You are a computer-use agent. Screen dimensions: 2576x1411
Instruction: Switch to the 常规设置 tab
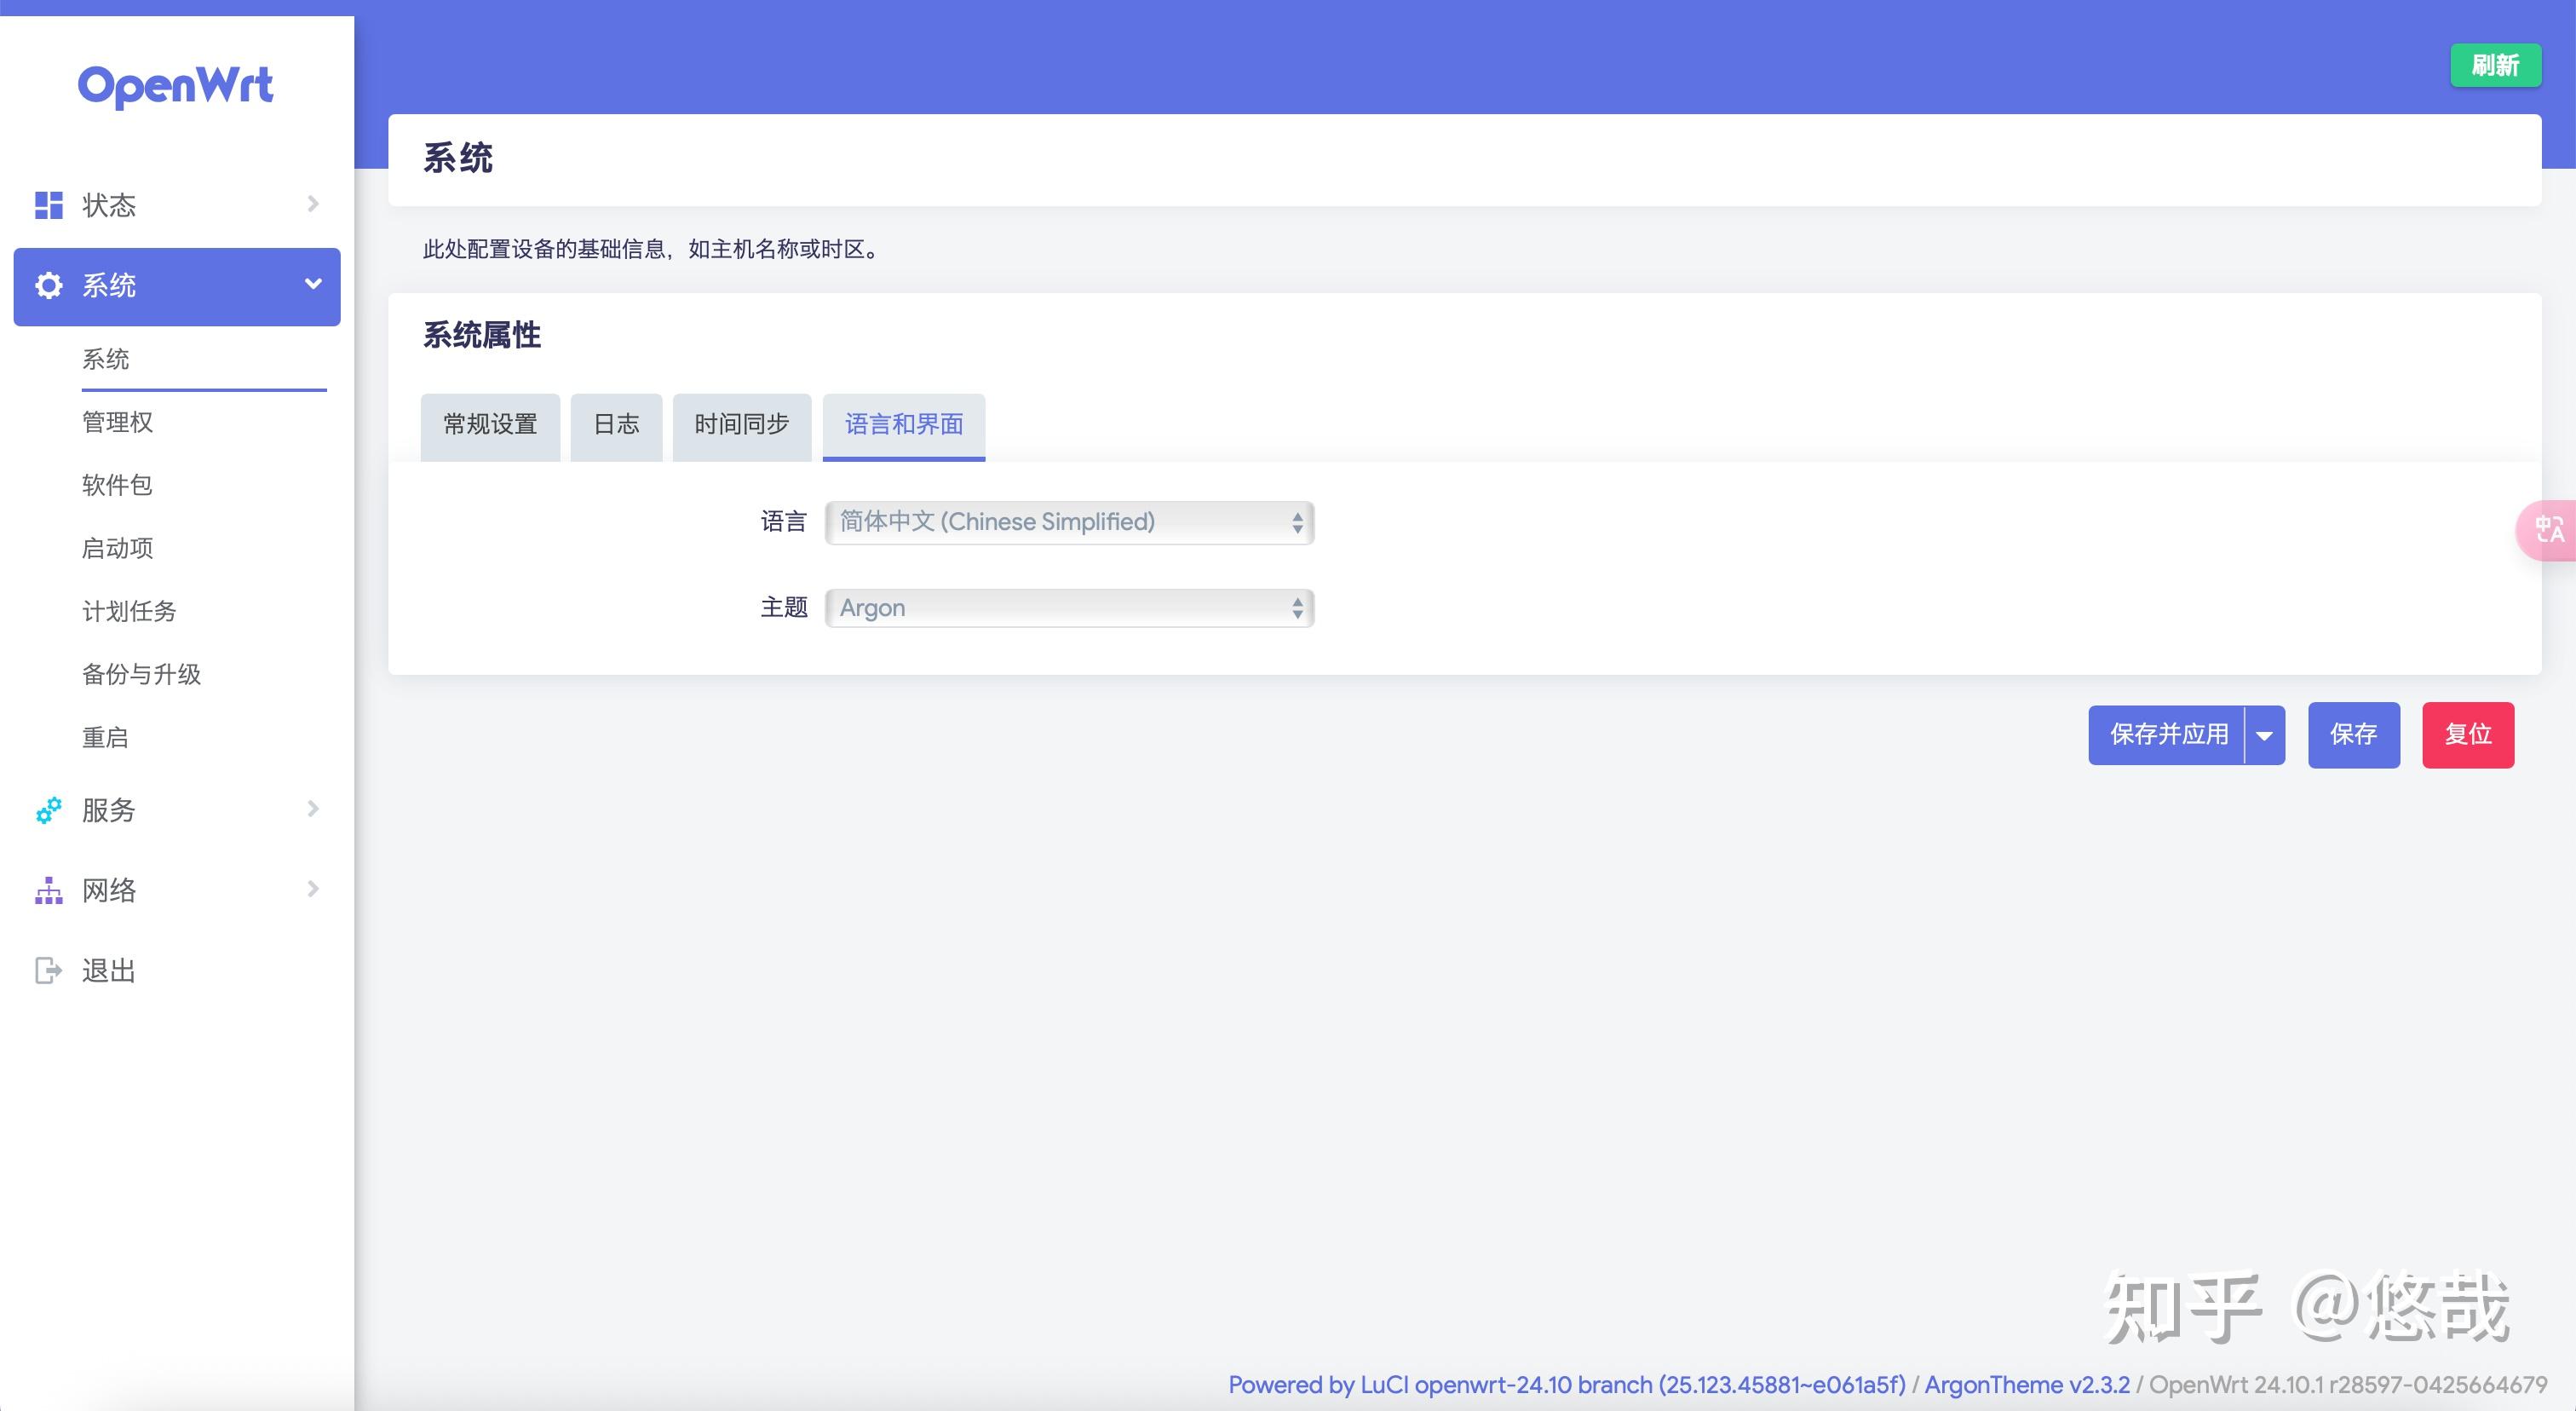(490, 425)
